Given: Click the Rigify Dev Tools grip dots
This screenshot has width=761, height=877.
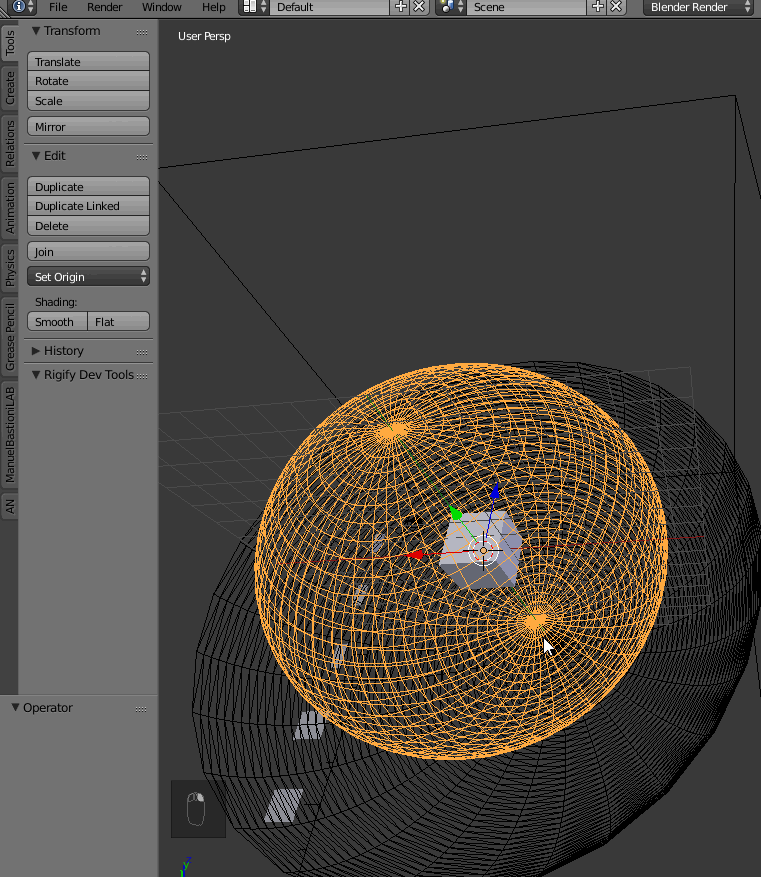Looking at the screenshot, I should tap(142, 376).
